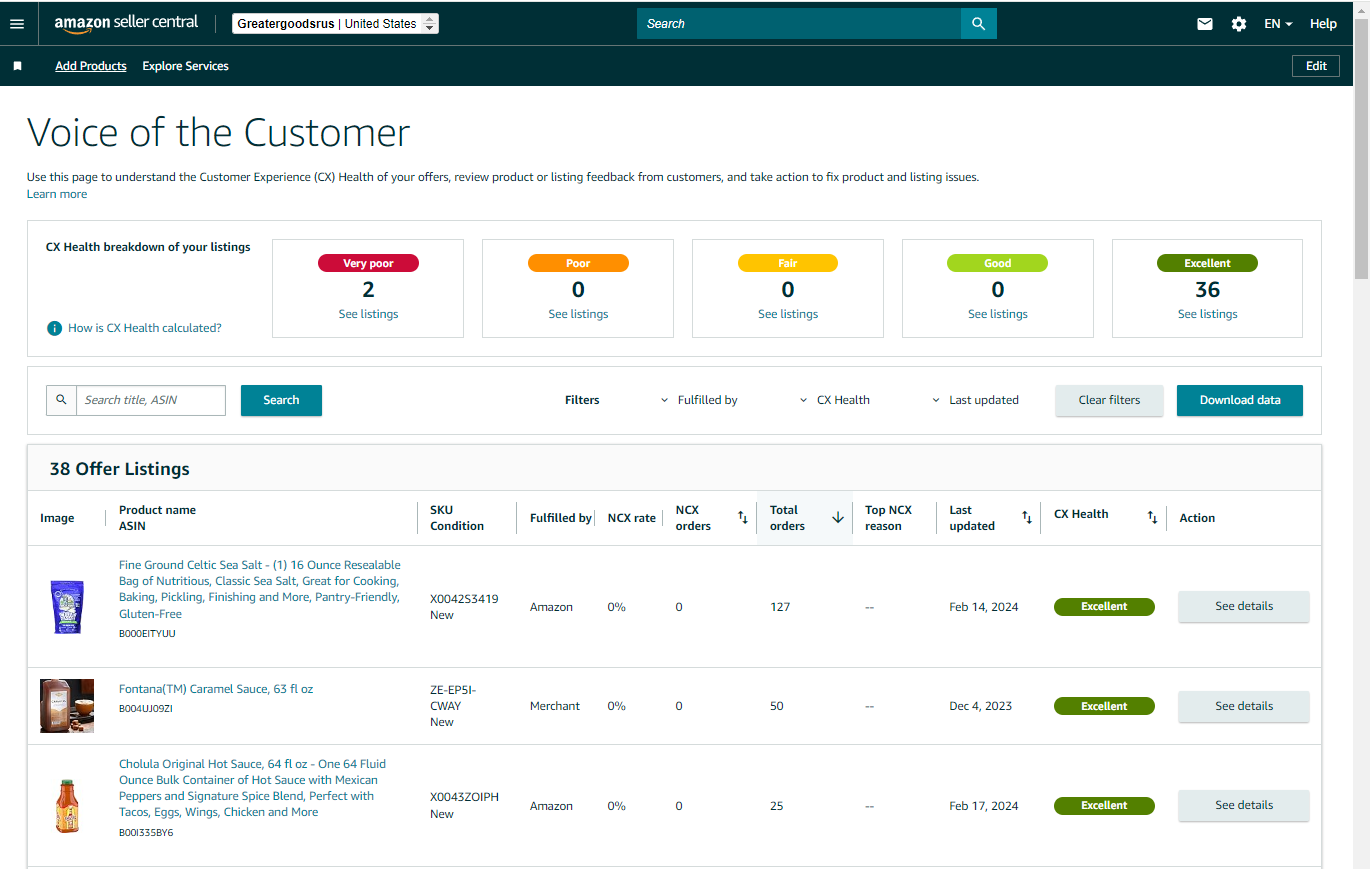The width and height of the screenshot is (1370, 869).
Task: See details for Fontana Caramel Sauce listing
Action: click(x=1244, y=706)
